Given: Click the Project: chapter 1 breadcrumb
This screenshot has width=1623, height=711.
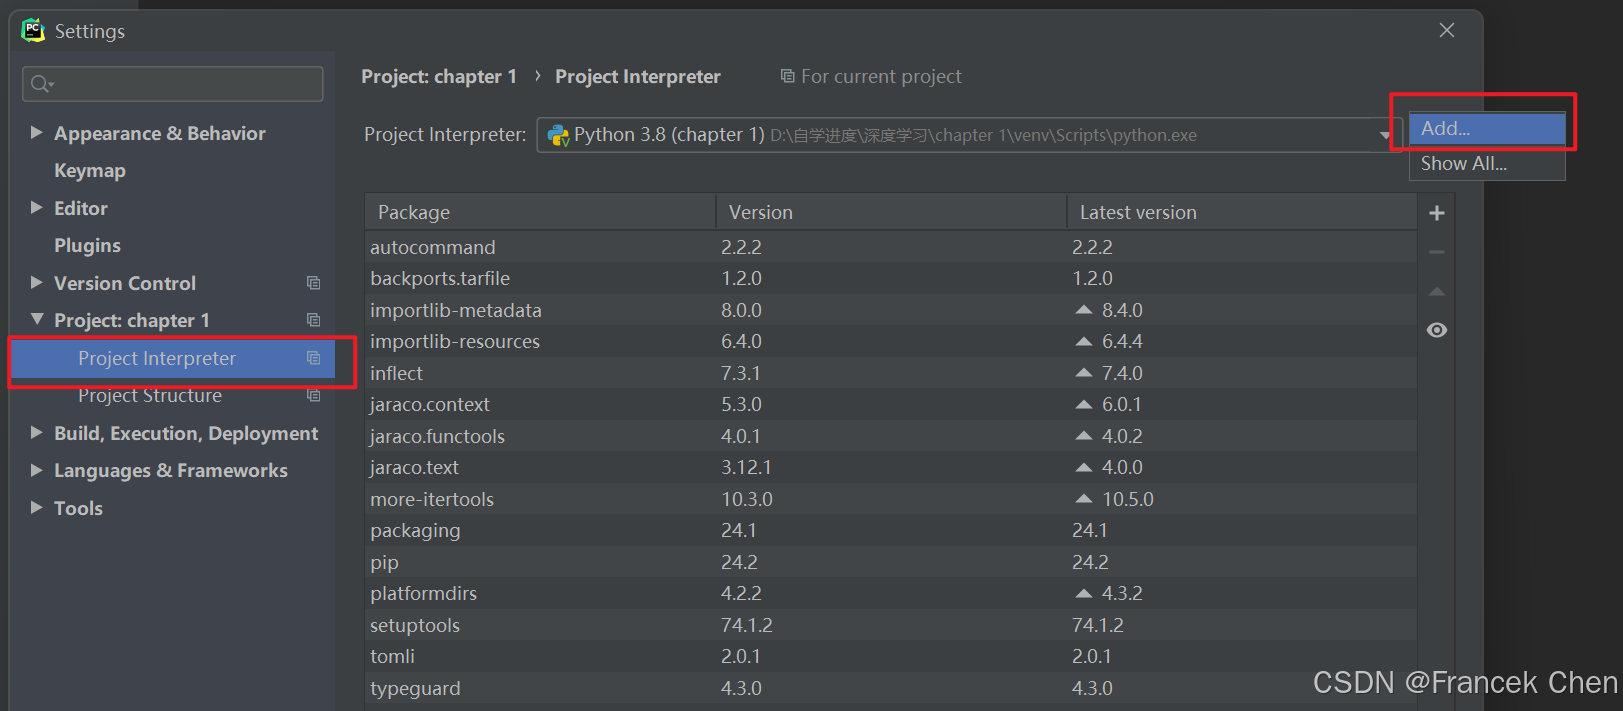Looking at the screenshot, I should pos(439,76).
